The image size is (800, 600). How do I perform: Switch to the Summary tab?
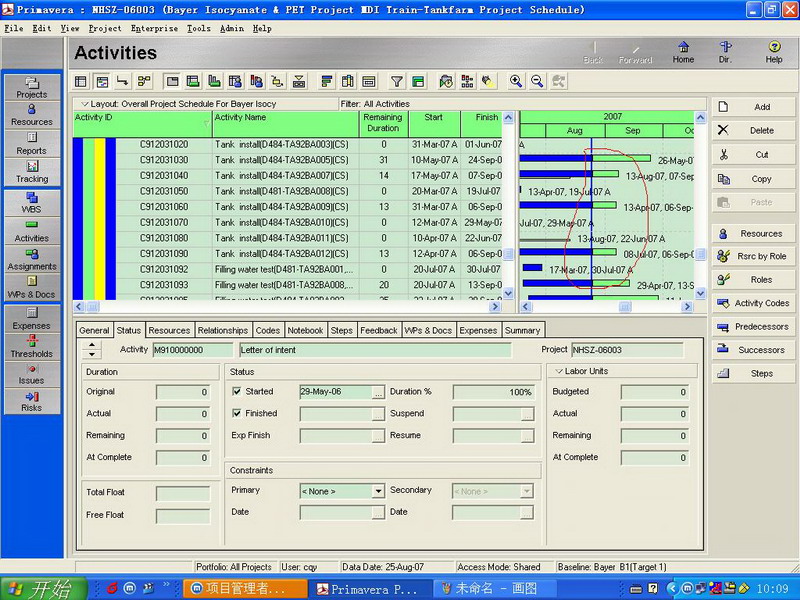pos(522,330)
